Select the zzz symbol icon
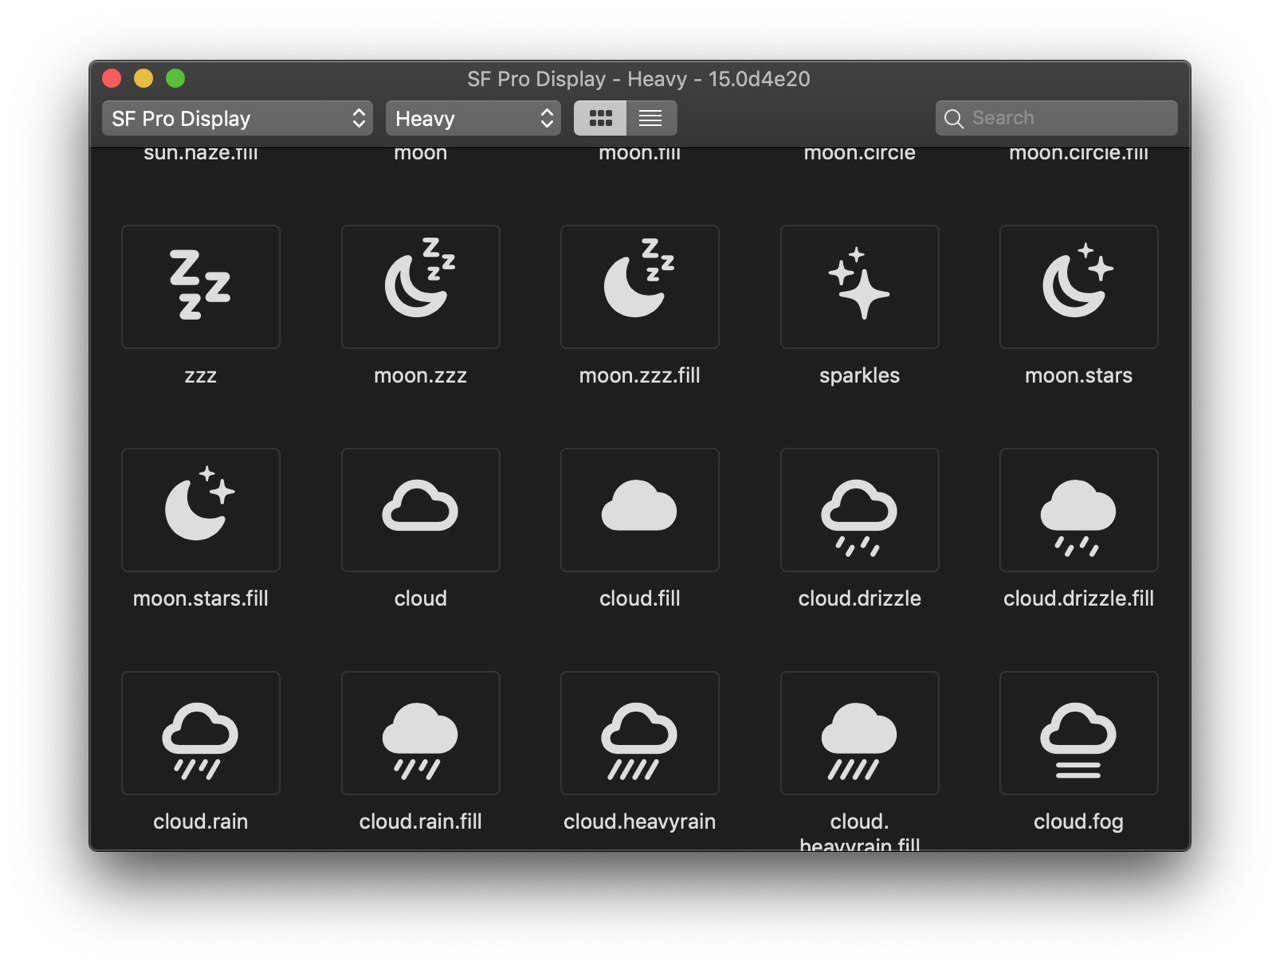1280x969 pixels. (x=200, y=287)
